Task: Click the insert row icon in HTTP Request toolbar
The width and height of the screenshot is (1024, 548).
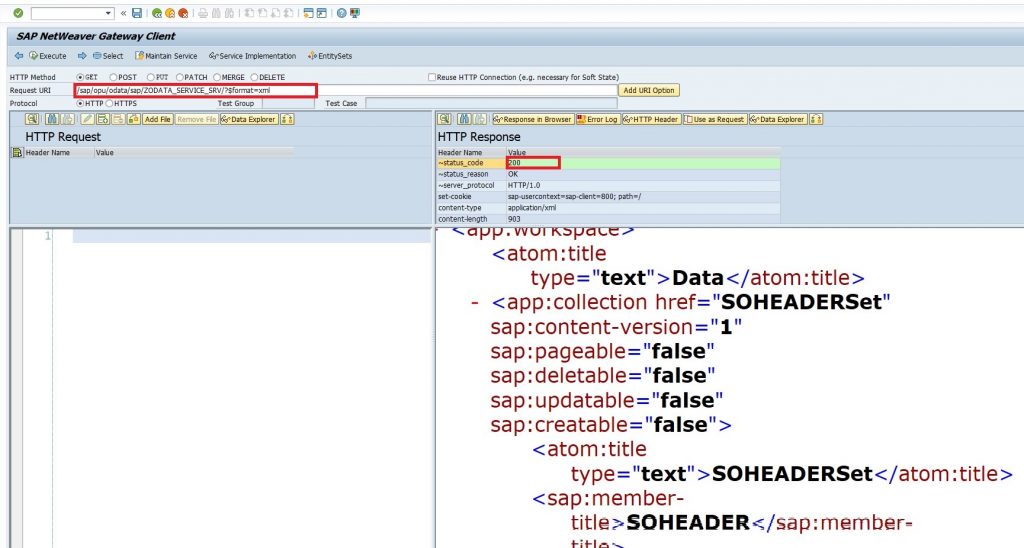Action: [103, 120]
